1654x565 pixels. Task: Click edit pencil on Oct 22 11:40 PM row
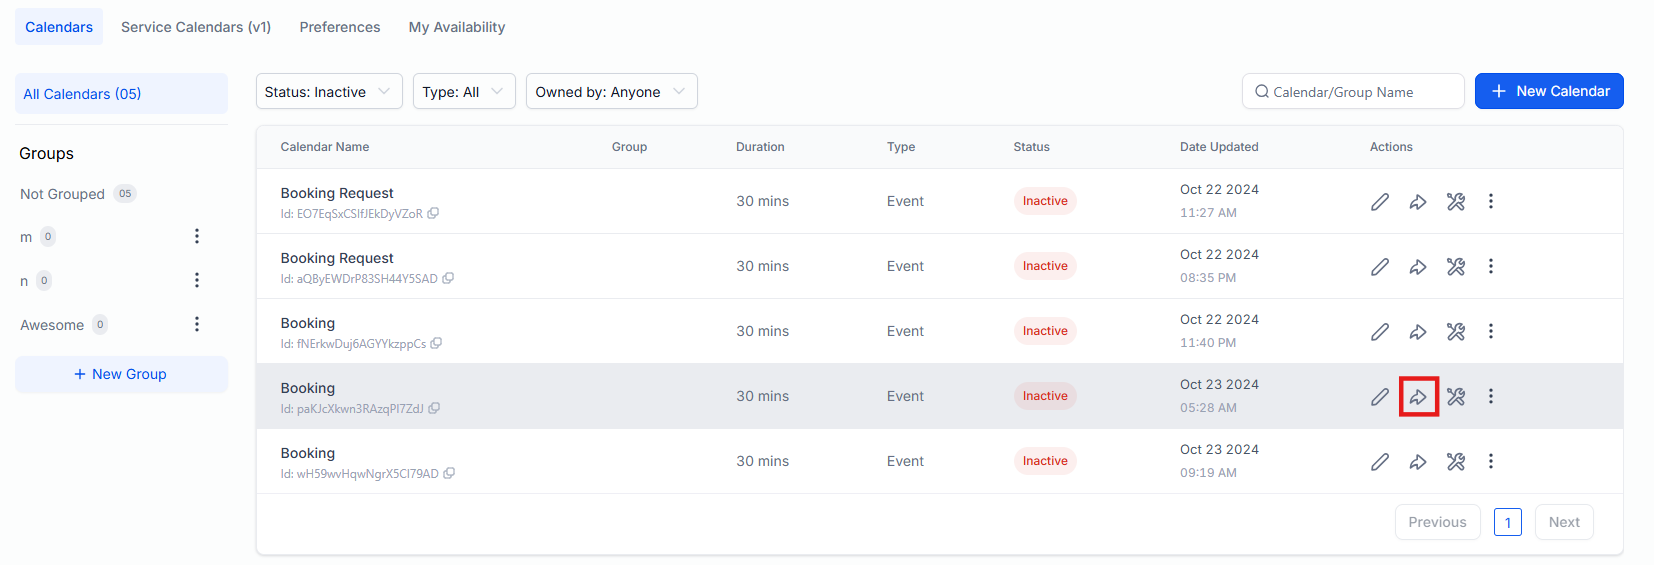coord(1380,332)
